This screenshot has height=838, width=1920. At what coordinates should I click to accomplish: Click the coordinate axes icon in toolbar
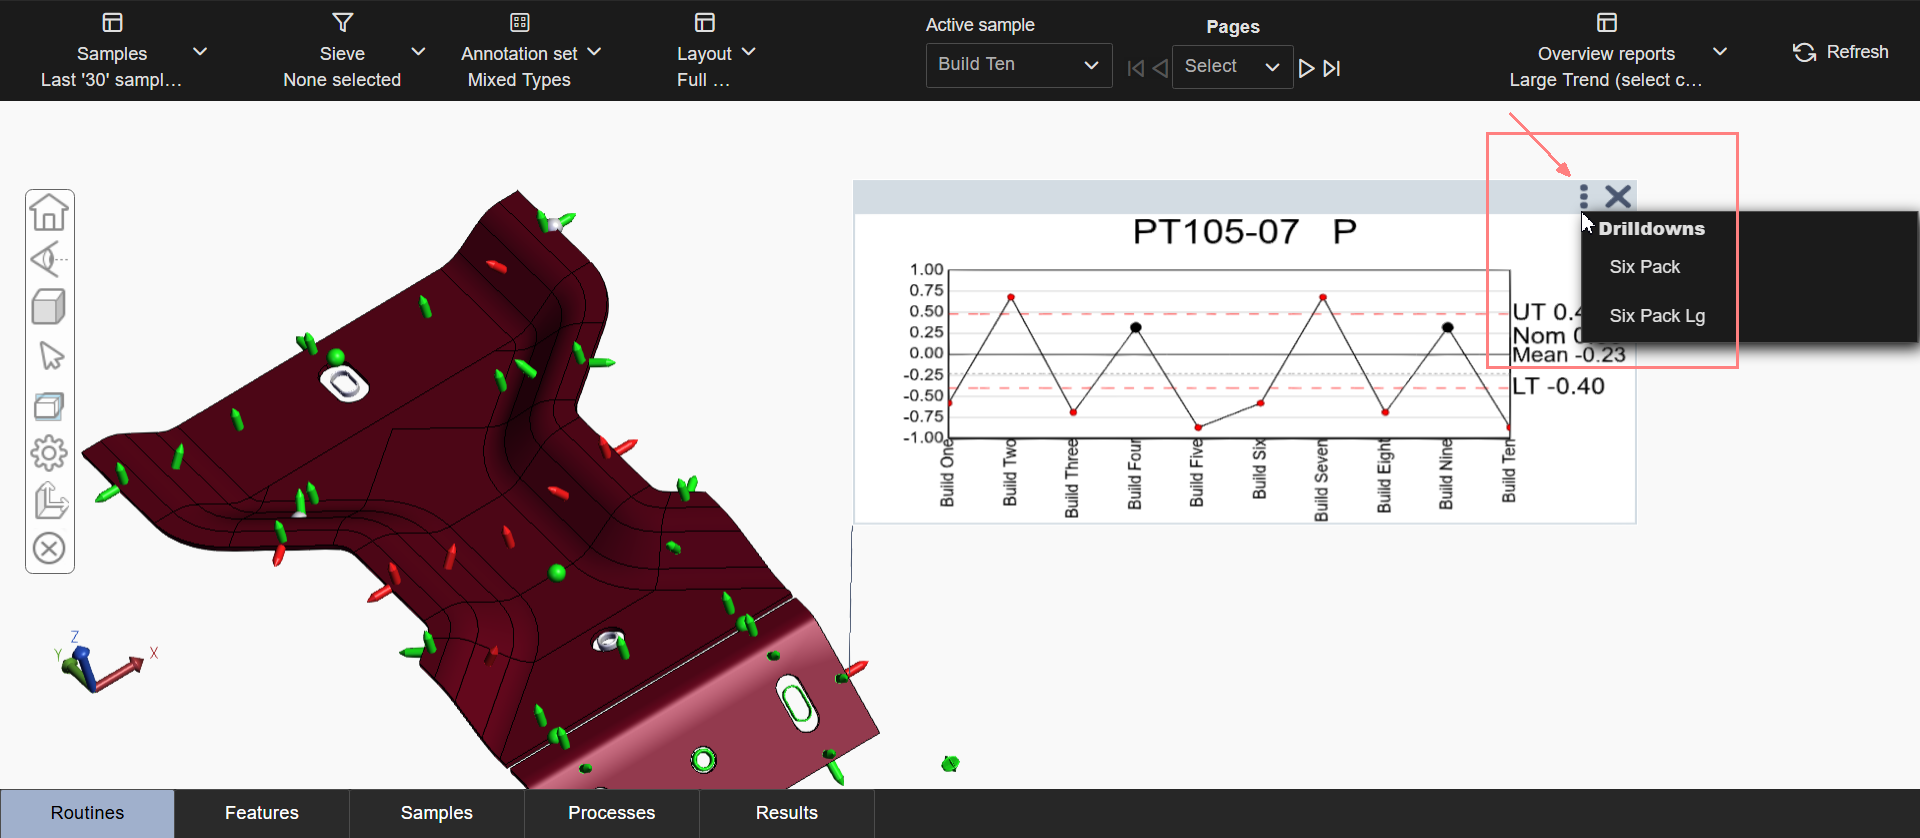pyautogui.click(x=50, y=501)
